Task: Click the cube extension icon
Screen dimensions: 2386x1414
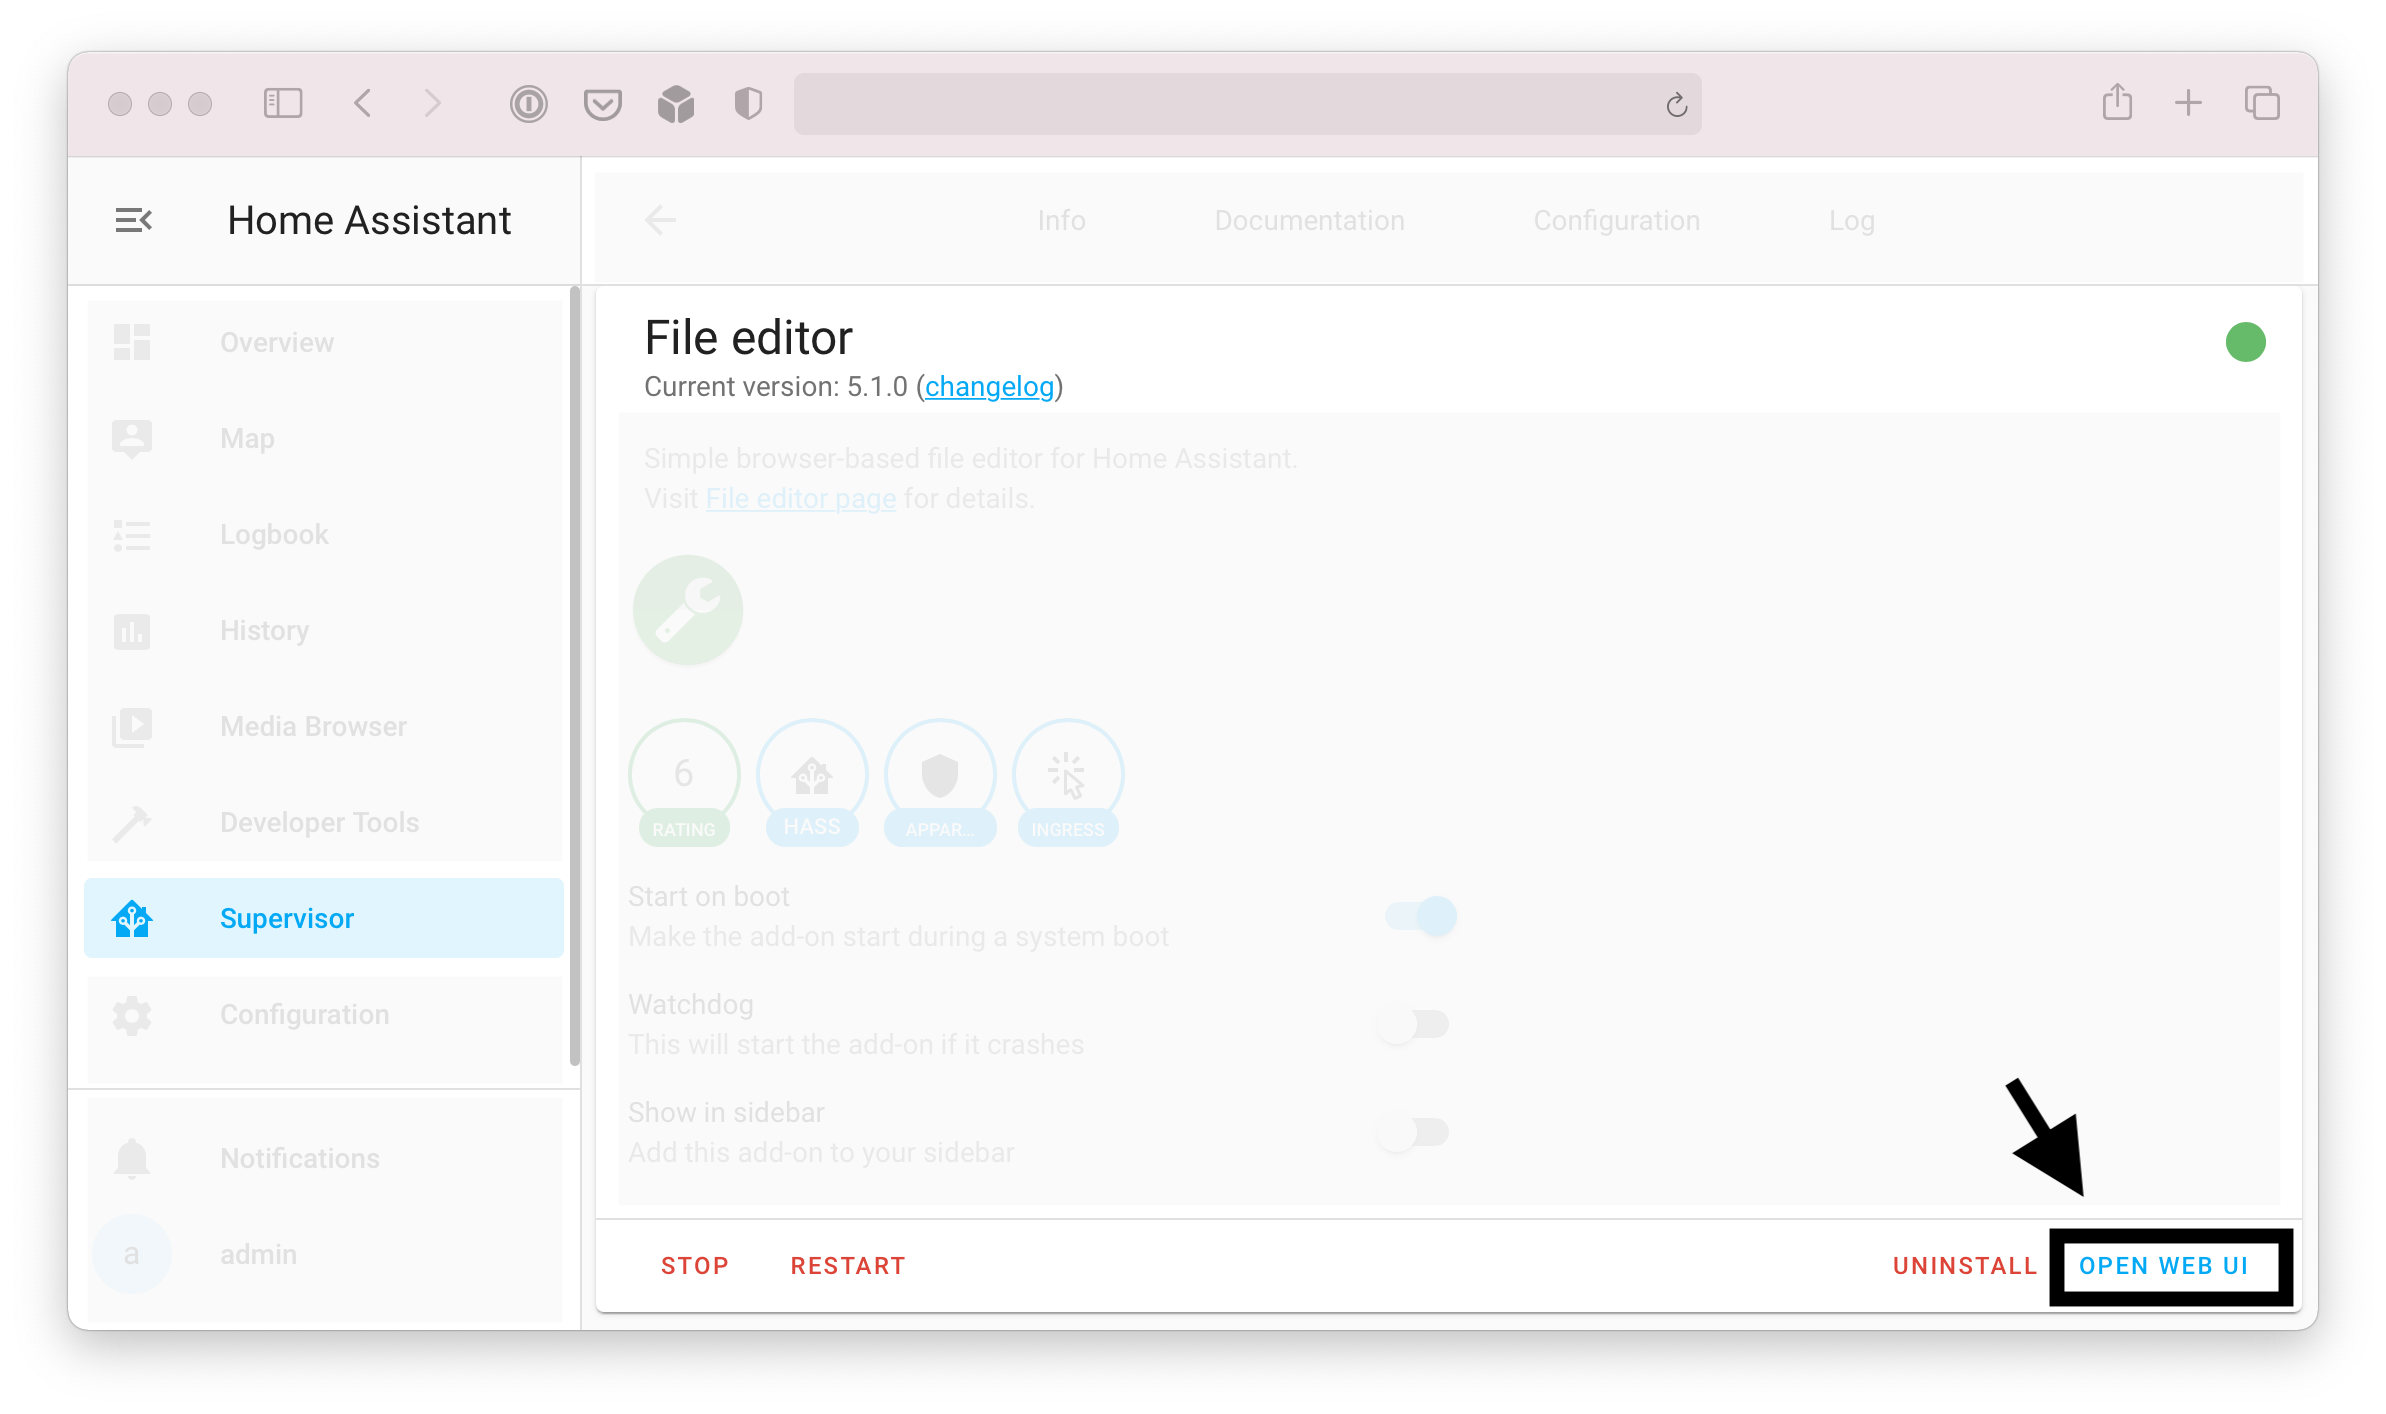Action: pyautogui.click(x=676, y=104)
